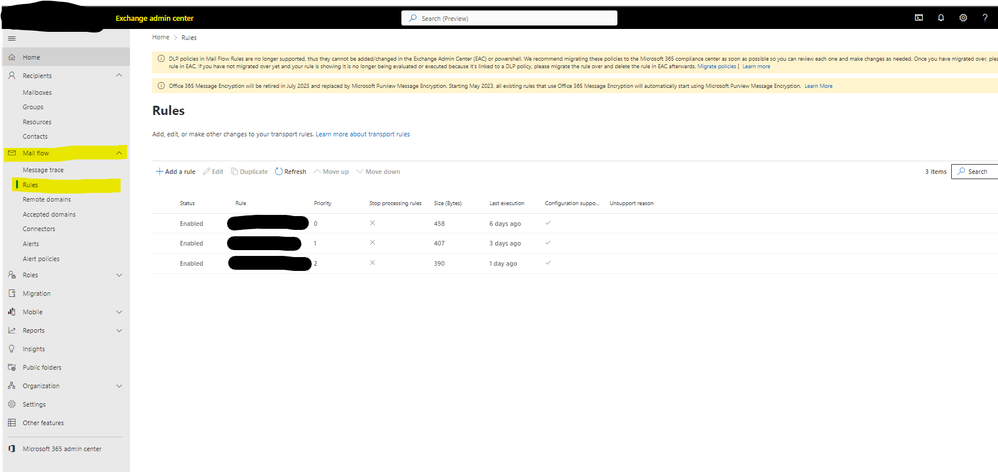Click the magnifier in the rules search box
The height and width of the screenshot is (472, 998).
tap(961, 171)
